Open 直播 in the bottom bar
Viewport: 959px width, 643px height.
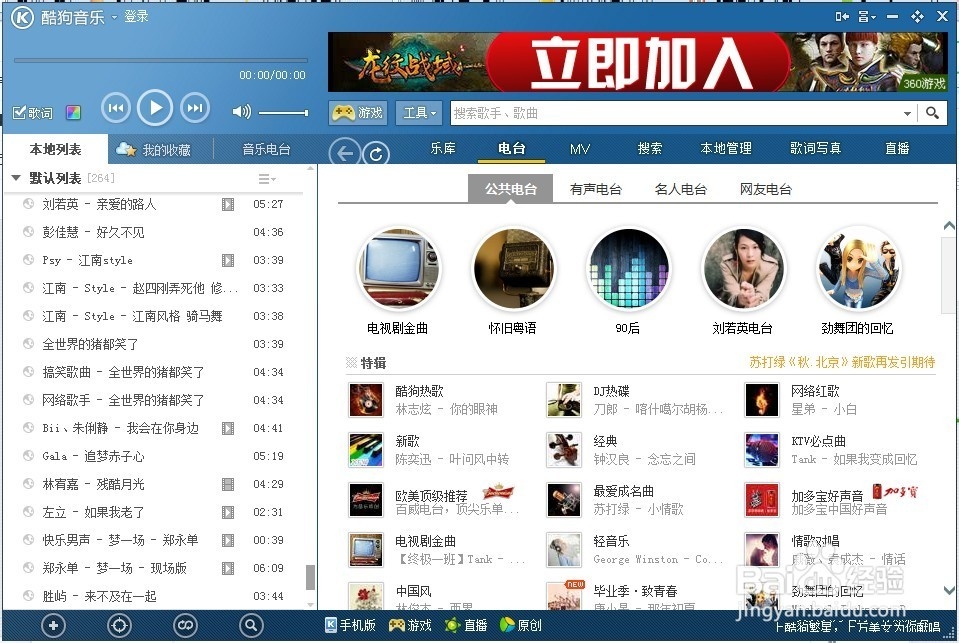click(467, 625)
